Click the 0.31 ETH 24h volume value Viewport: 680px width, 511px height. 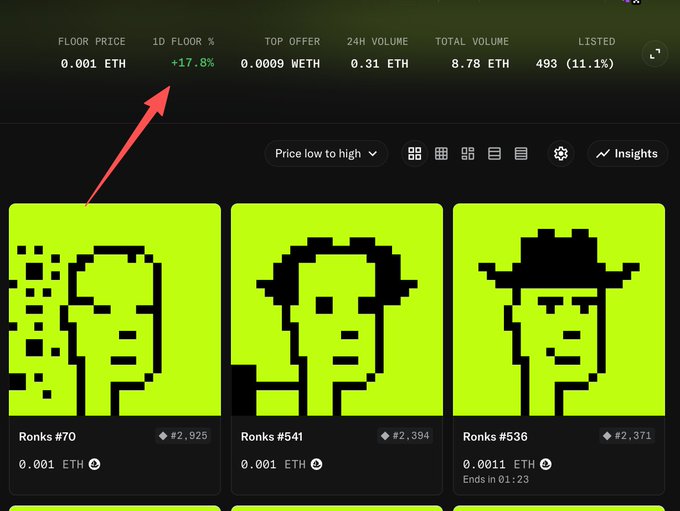click(379, 64)
